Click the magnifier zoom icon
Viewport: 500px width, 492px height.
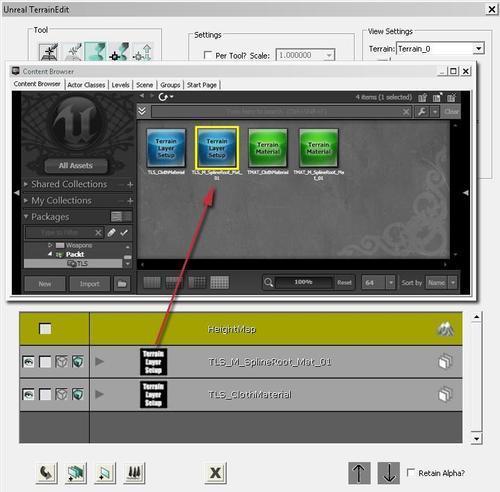[268, 283]
